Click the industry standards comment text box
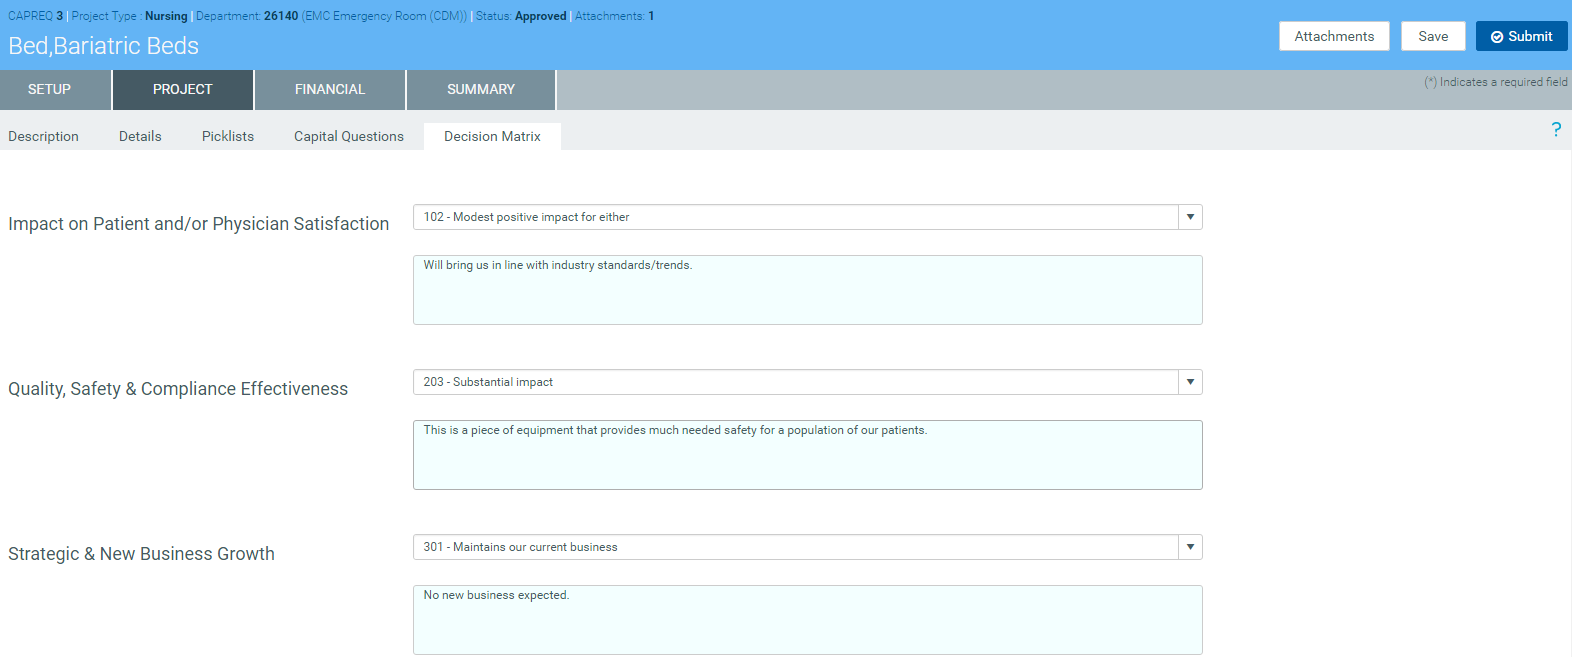The height and width of the screenshot is (657, 1572). tap(807, 290)
